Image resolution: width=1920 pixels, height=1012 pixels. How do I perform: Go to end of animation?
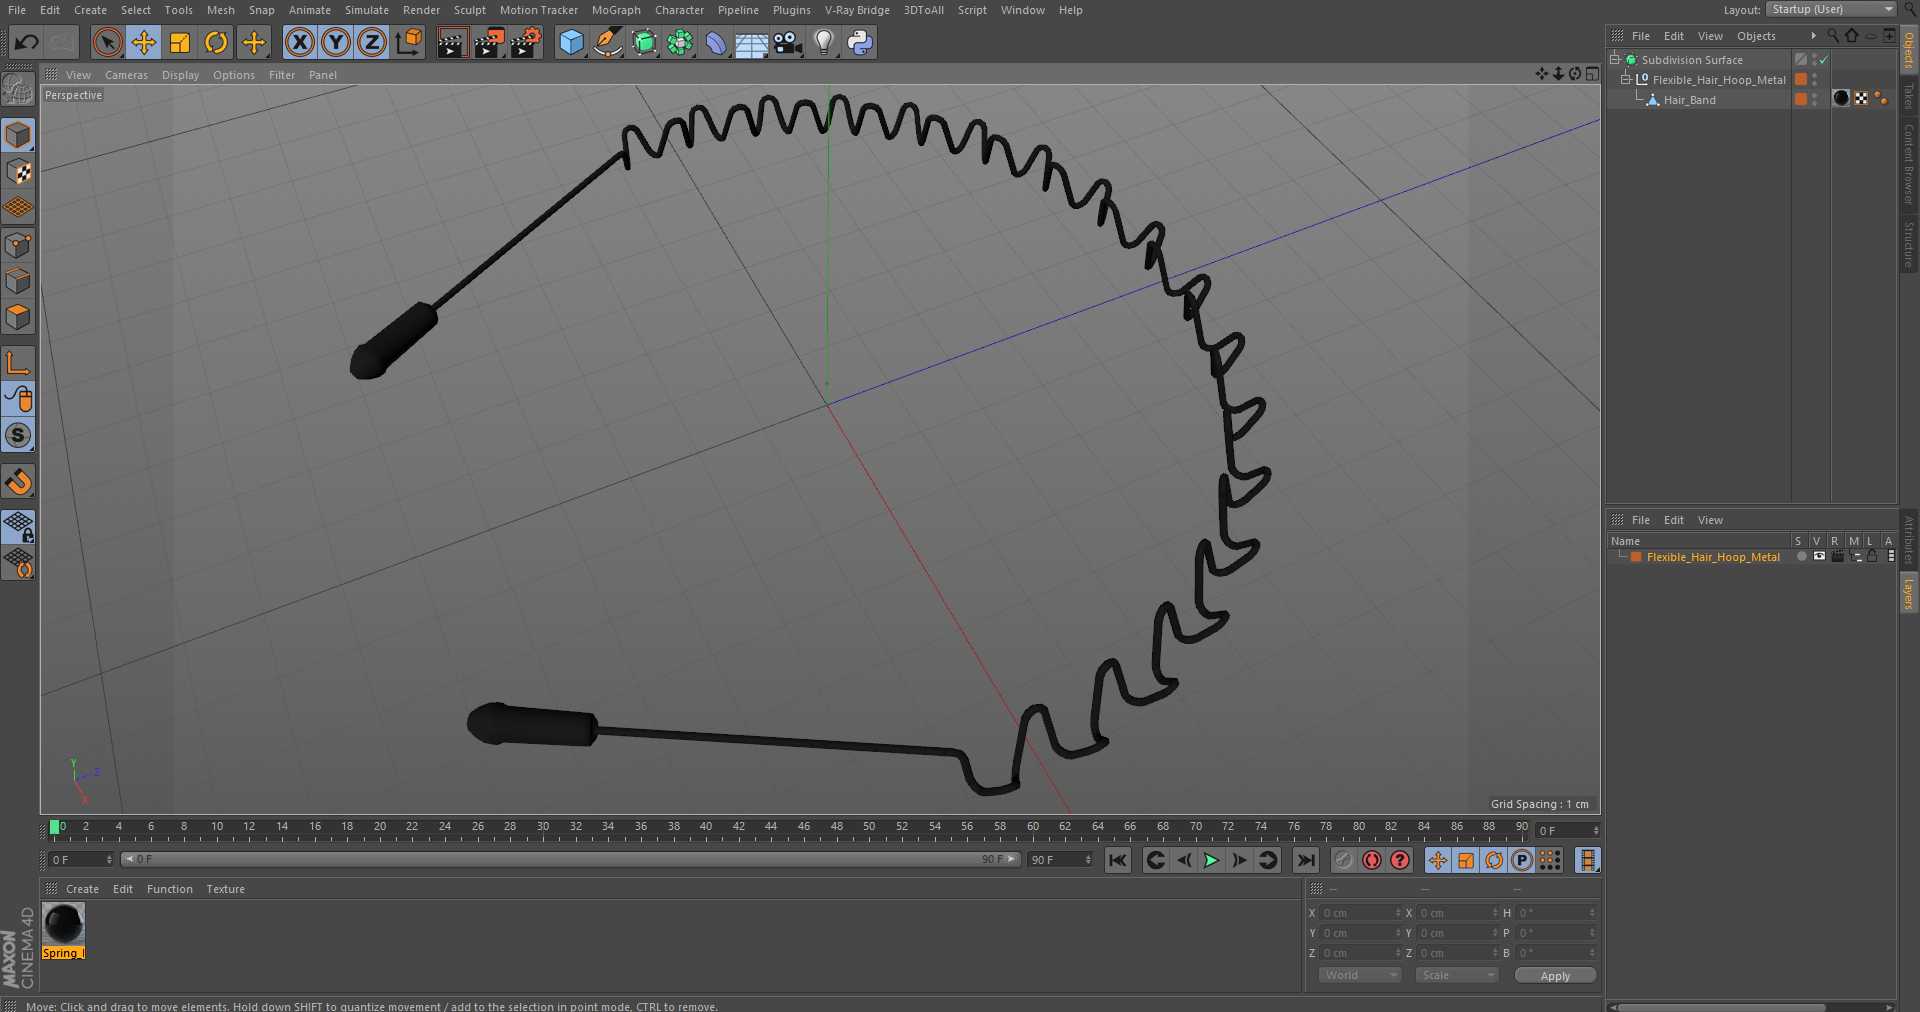tap(1306, 860)
